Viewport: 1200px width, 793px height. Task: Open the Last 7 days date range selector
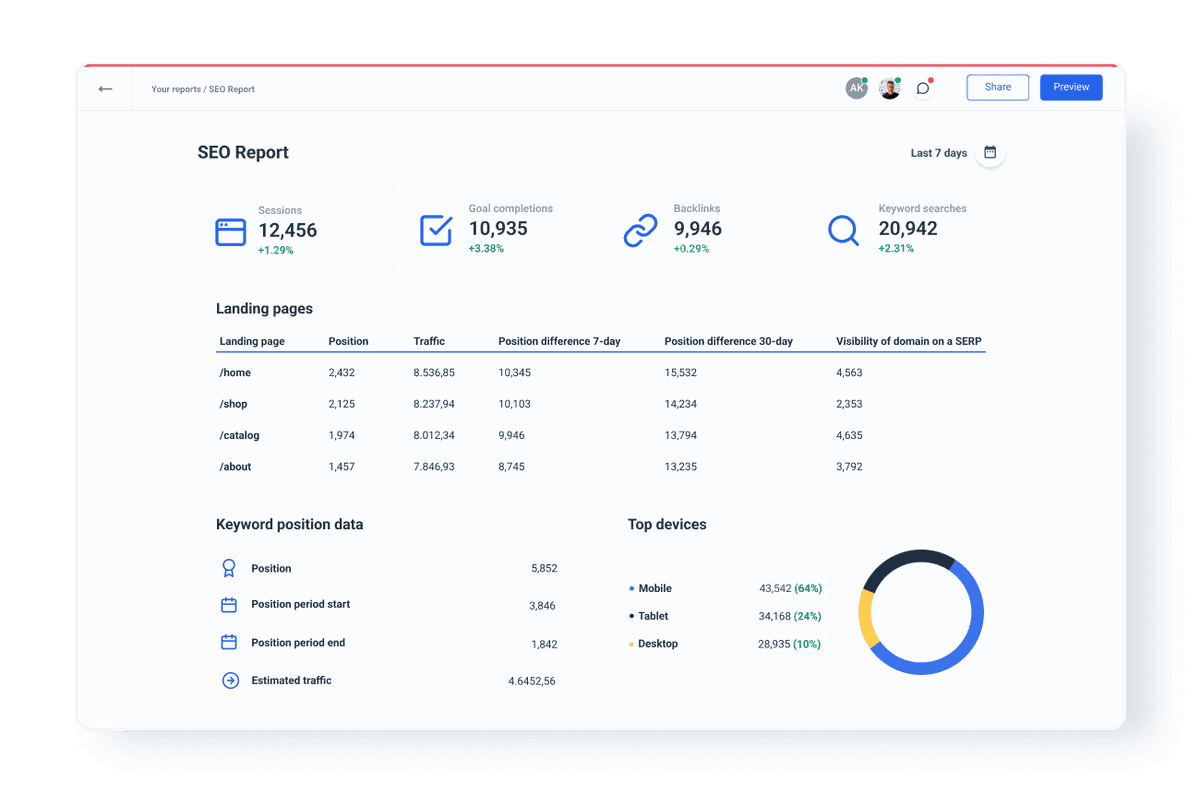coord(938,153)
